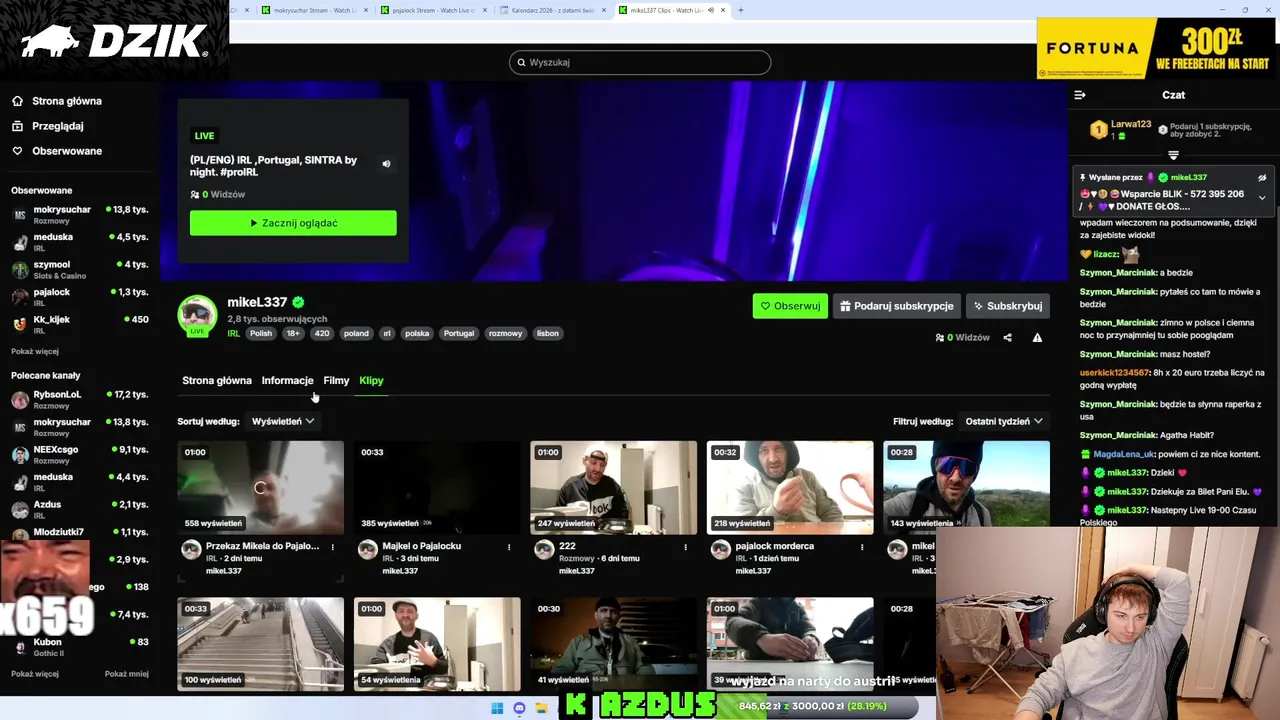1280x720 pixels.
Task: Switch to the Strona główna channel tab
Action: [217, 381]
